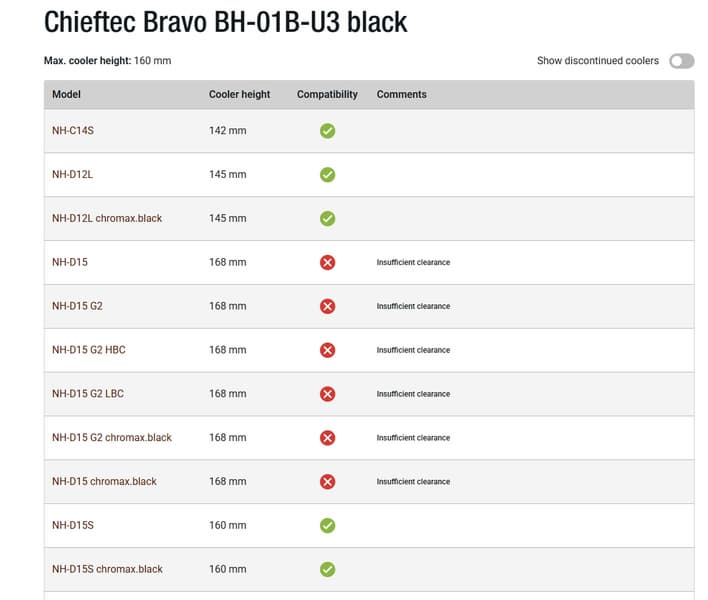Image resolution: width=708 pixels, height=600 pixels.
Task: Open the NH-D15 G2 HBC link
Action: click(x=88, y=349)
